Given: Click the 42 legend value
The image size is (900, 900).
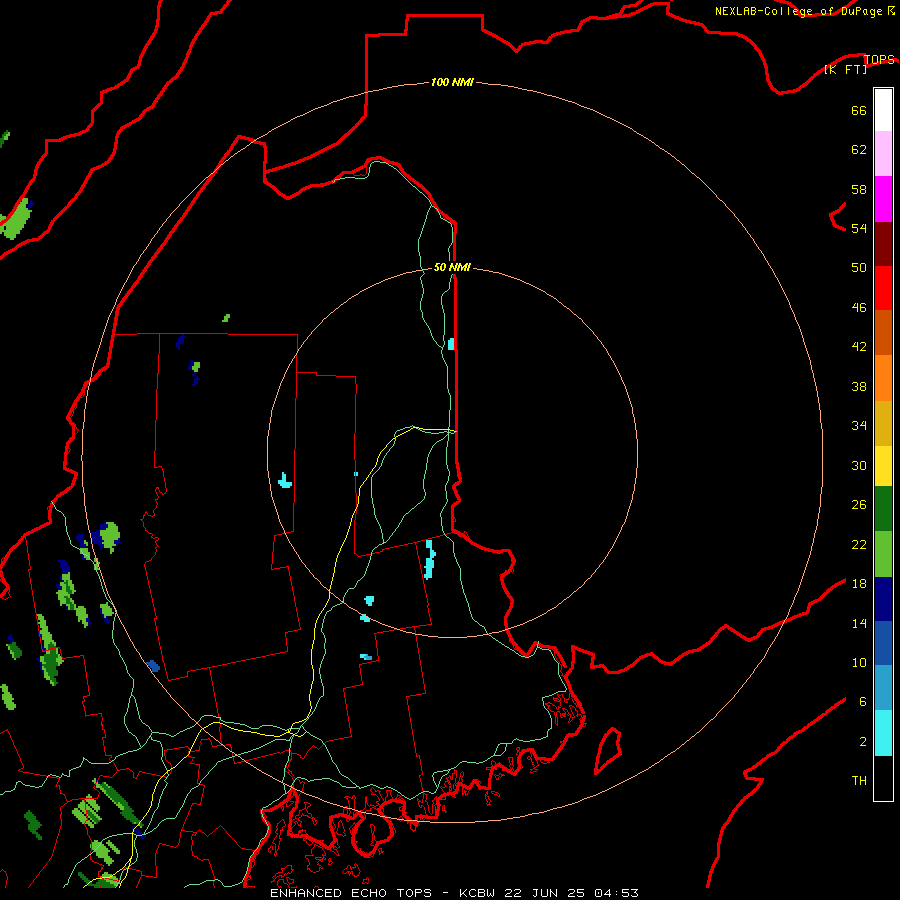Looking at the screenshot, I should (859, 347).
